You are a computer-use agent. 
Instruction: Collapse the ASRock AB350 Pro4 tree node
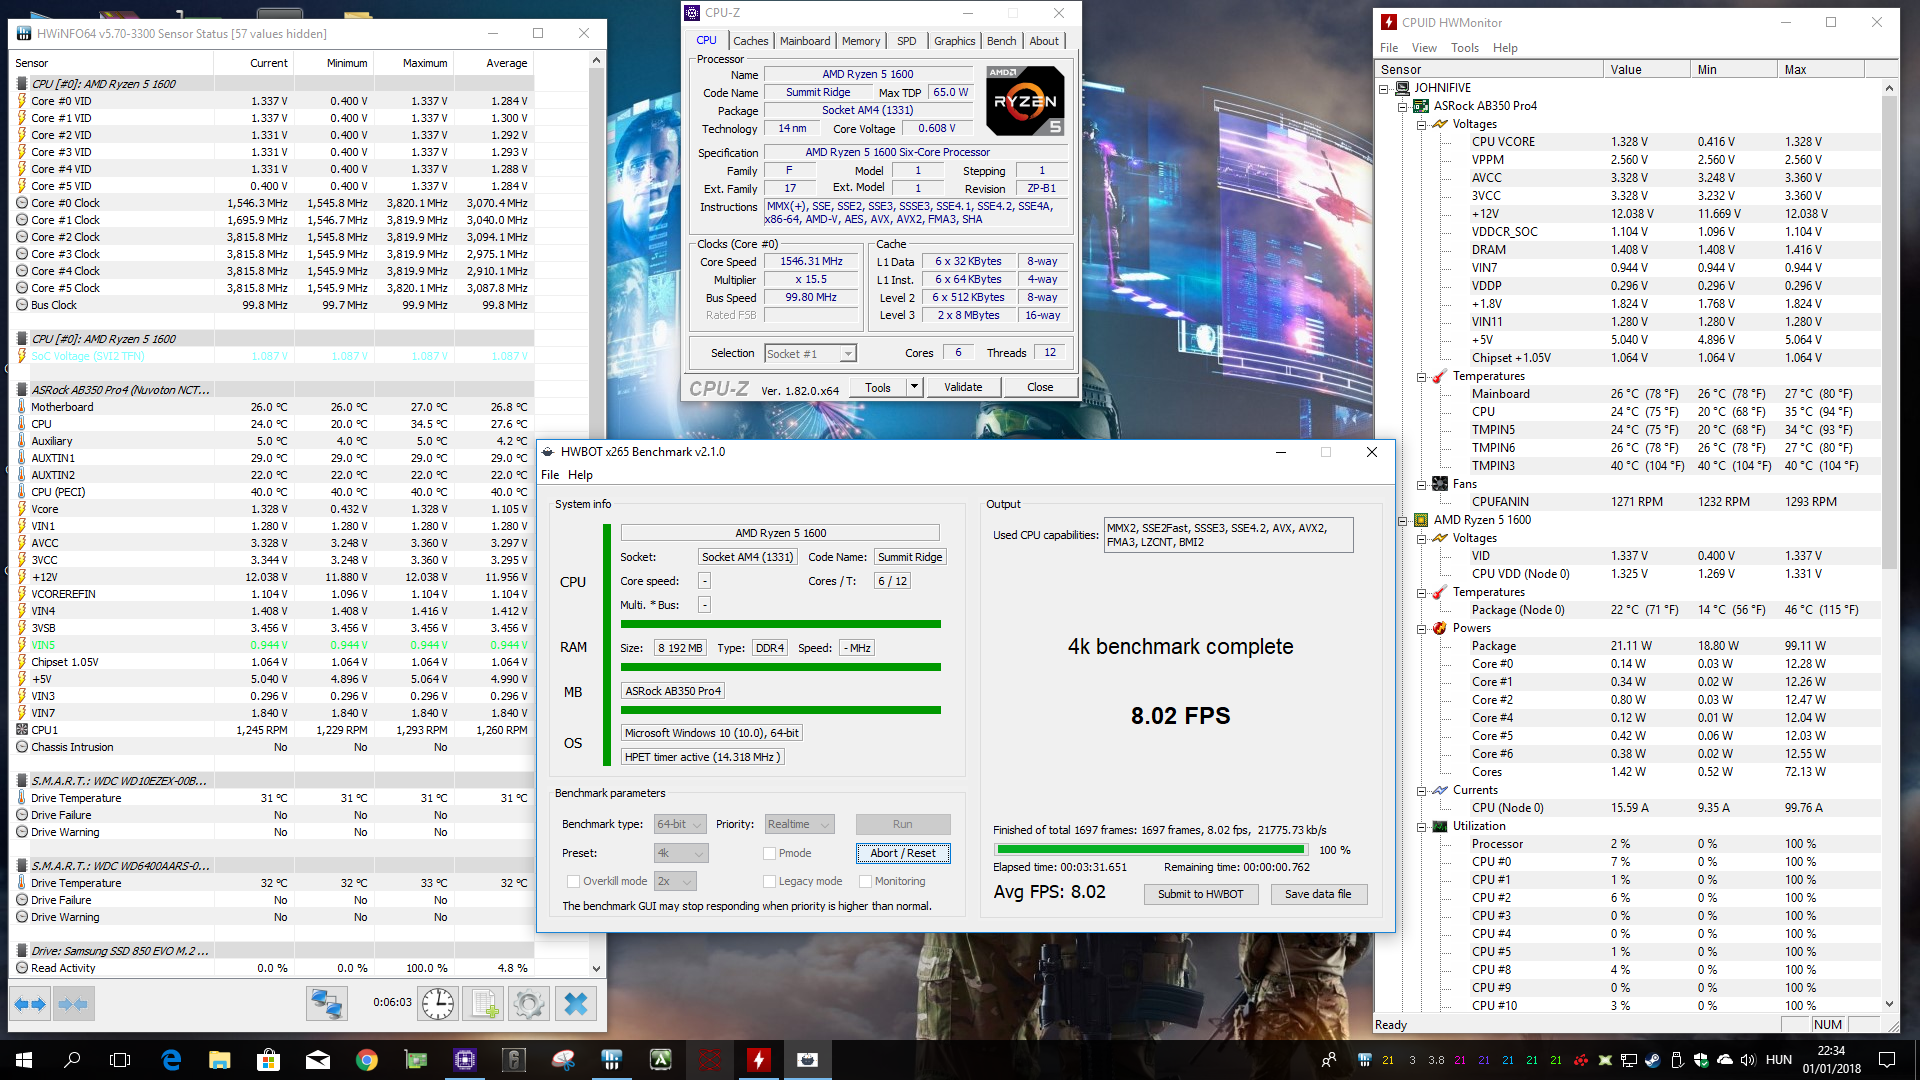point(1402,106)
